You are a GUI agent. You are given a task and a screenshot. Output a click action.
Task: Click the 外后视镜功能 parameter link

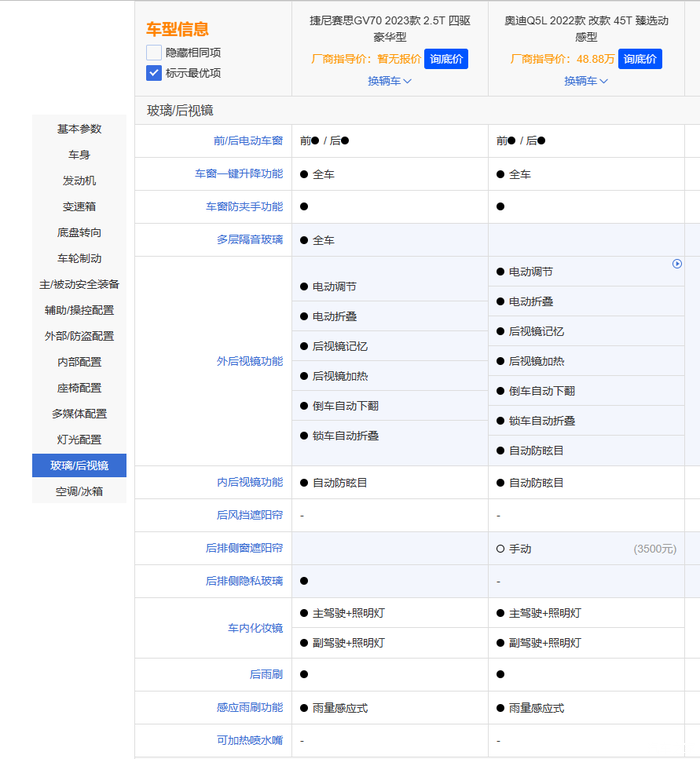coord(249,361)
